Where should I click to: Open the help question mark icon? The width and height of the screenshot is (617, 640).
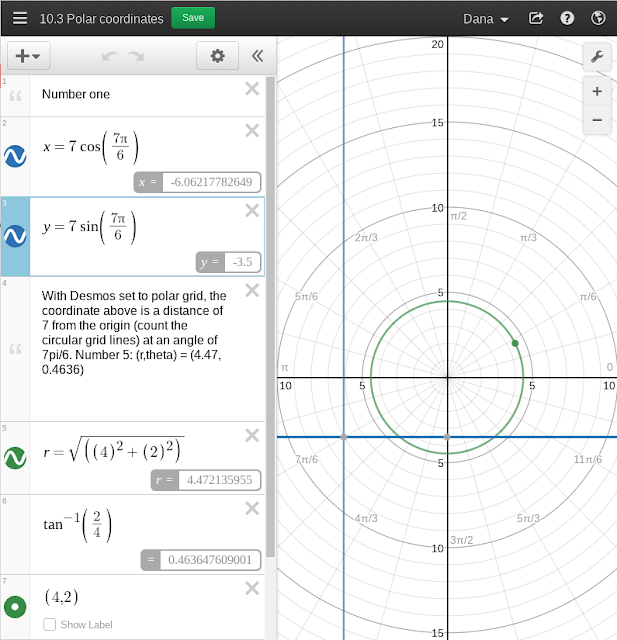pyautogui.click(x=567, y=18)
